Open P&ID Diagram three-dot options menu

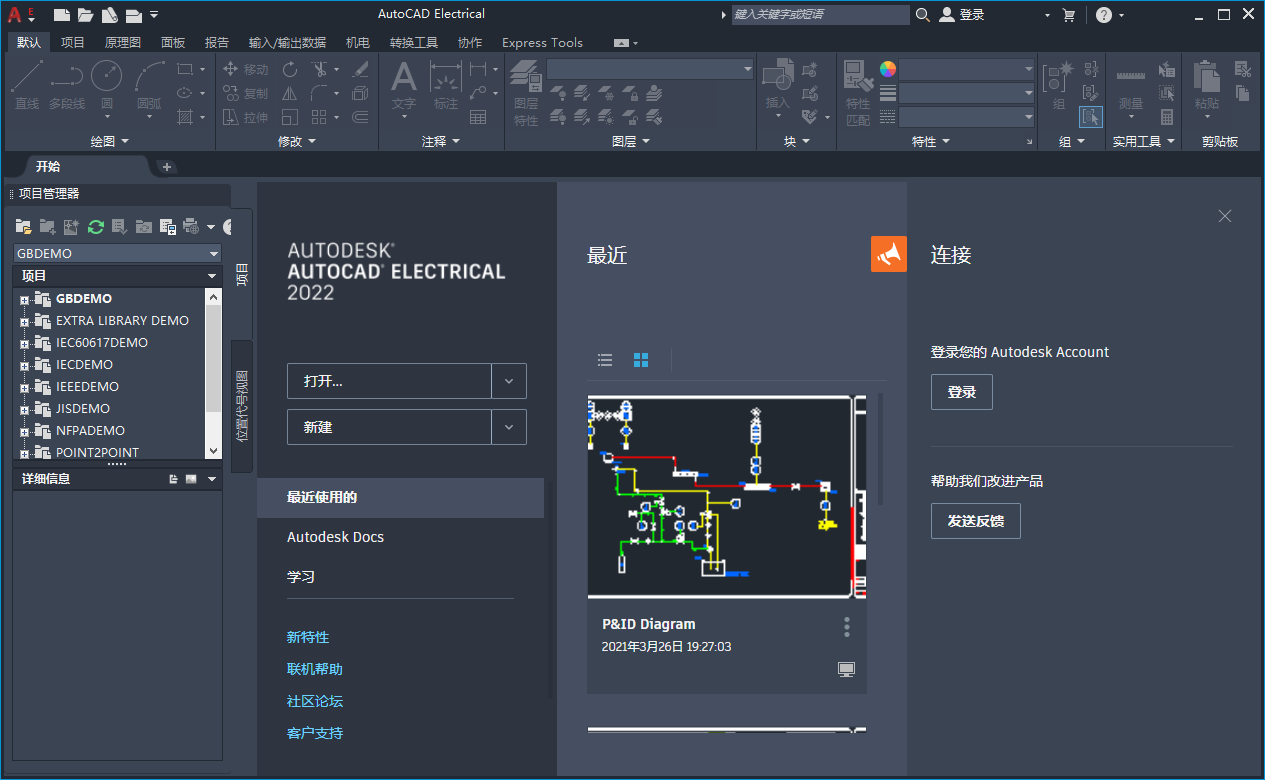pos(847,627)
